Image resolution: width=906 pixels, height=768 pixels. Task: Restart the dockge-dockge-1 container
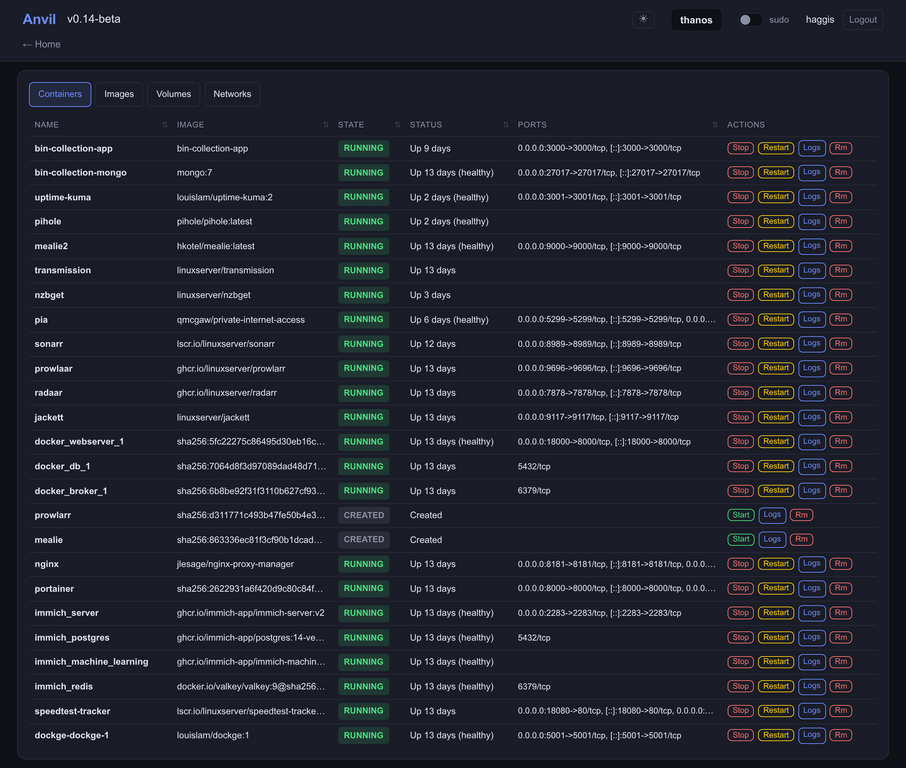click(775, 736)
